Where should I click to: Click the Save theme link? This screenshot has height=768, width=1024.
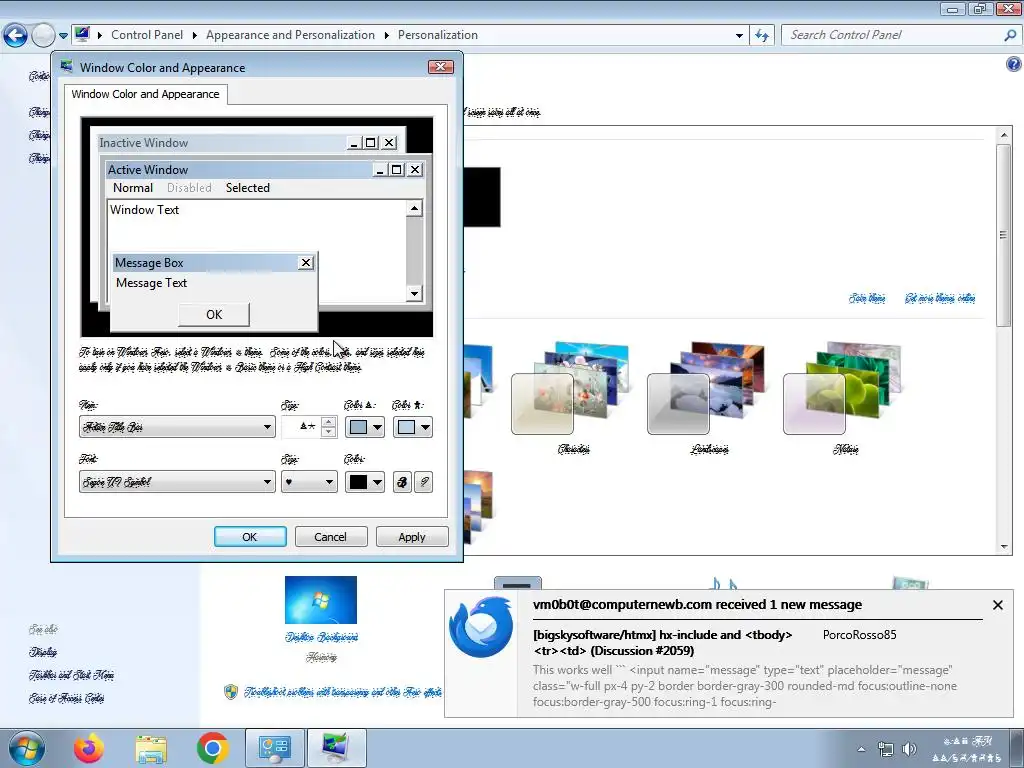(x=867, y=298)
